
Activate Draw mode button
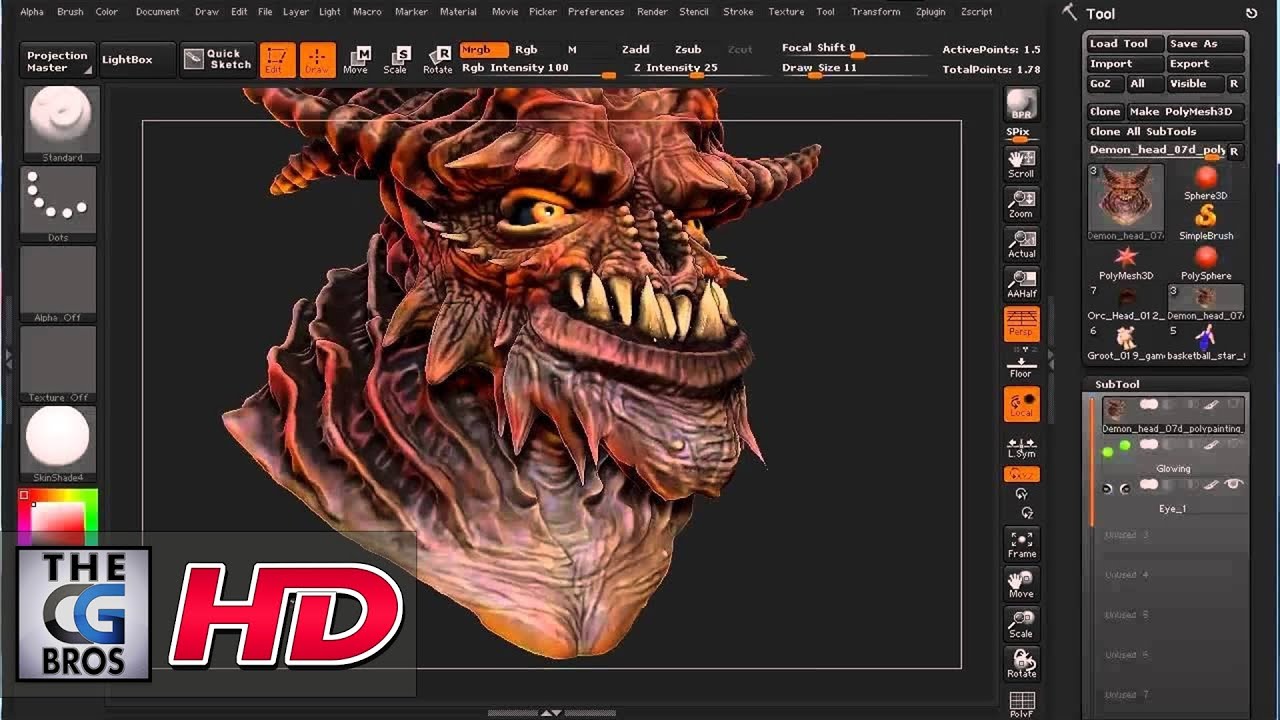pos(317,59)
